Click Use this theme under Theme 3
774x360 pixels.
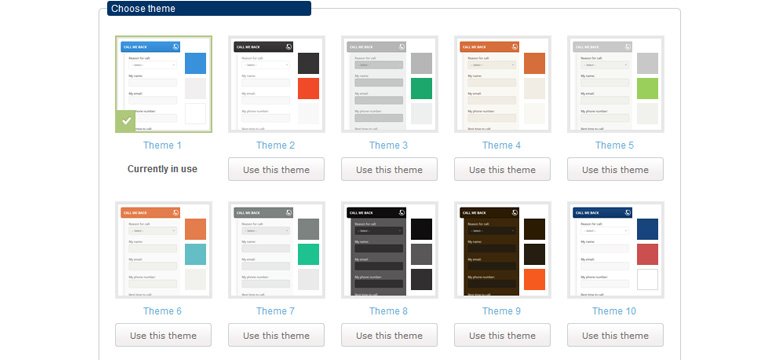[389, 169]
